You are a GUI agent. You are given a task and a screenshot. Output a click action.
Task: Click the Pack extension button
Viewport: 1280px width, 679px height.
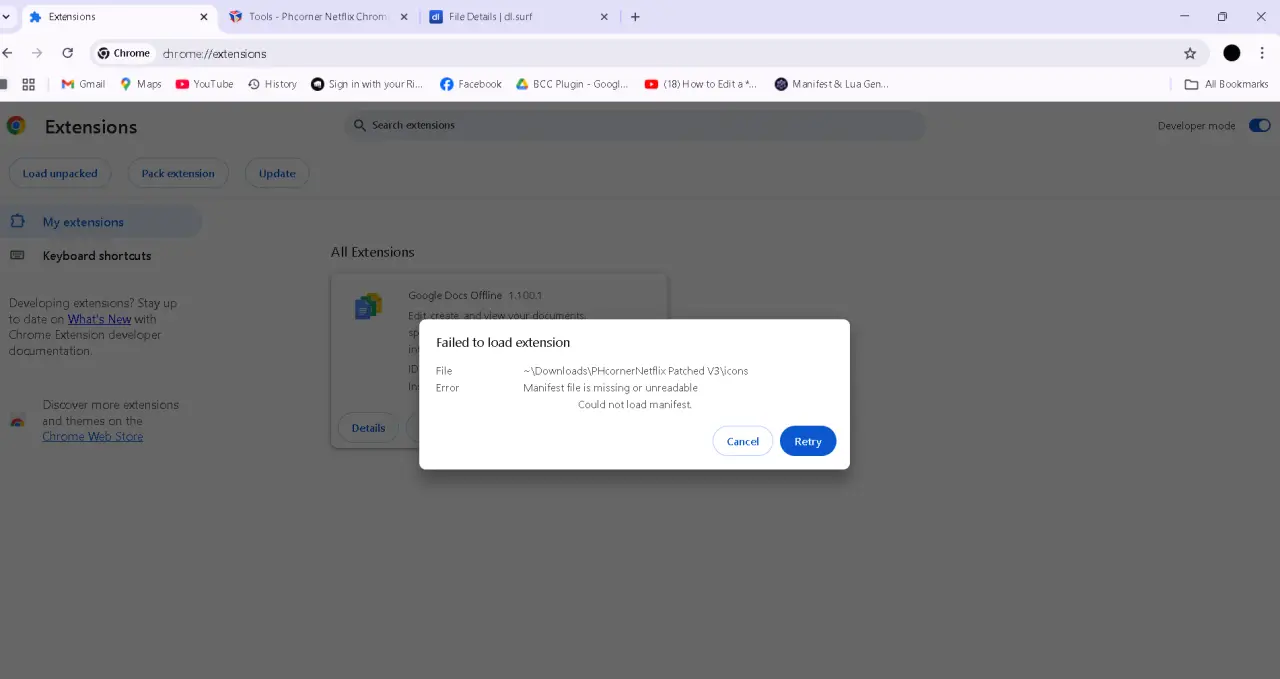(x=178, y=173)
